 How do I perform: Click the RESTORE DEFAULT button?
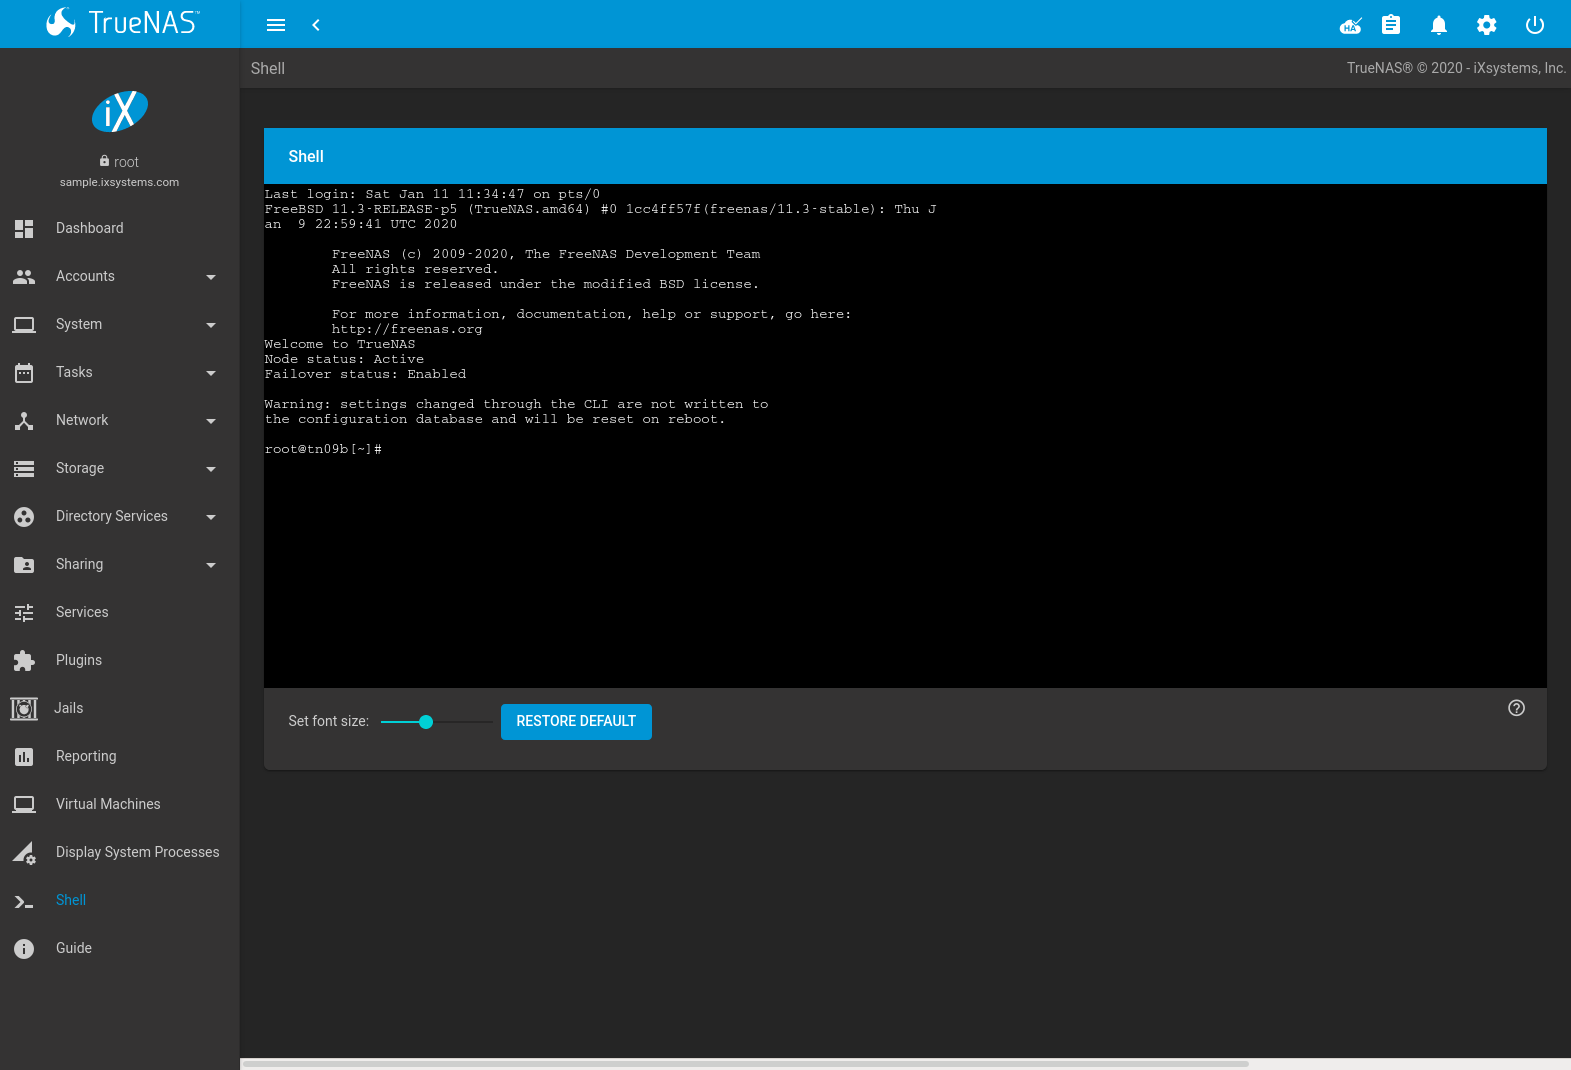(x=576, y=722)
